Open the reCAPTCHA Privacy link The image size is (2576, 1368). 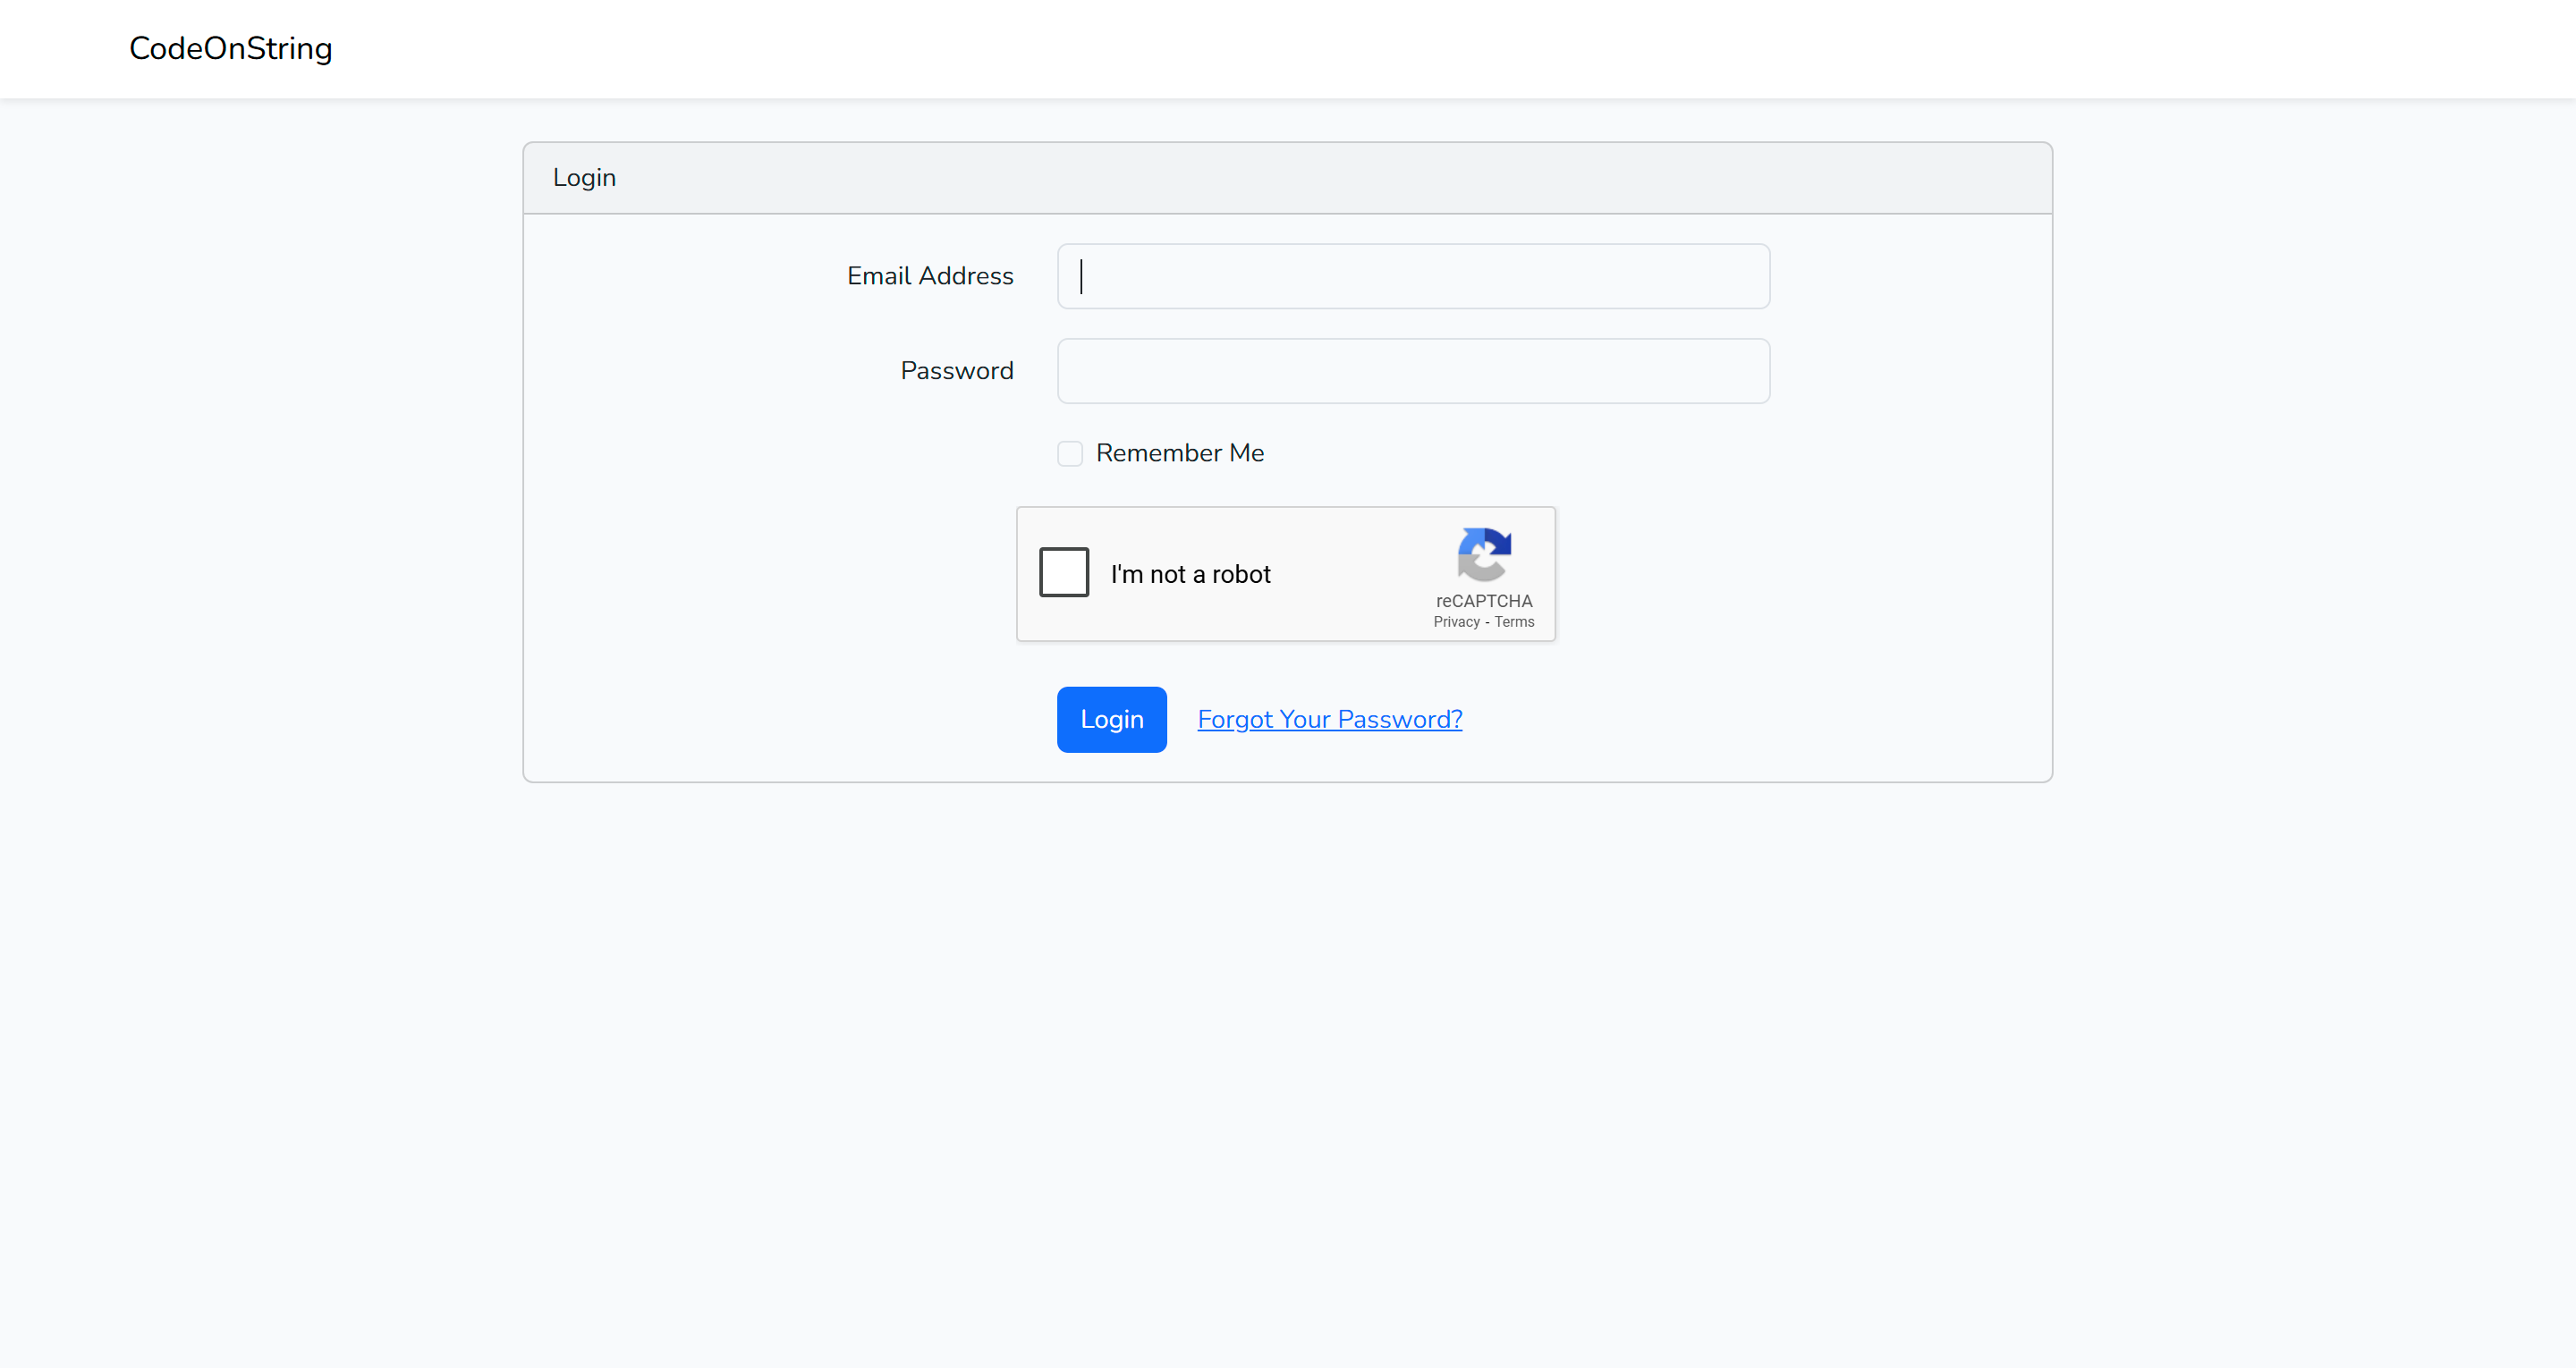pos(1456,622)
